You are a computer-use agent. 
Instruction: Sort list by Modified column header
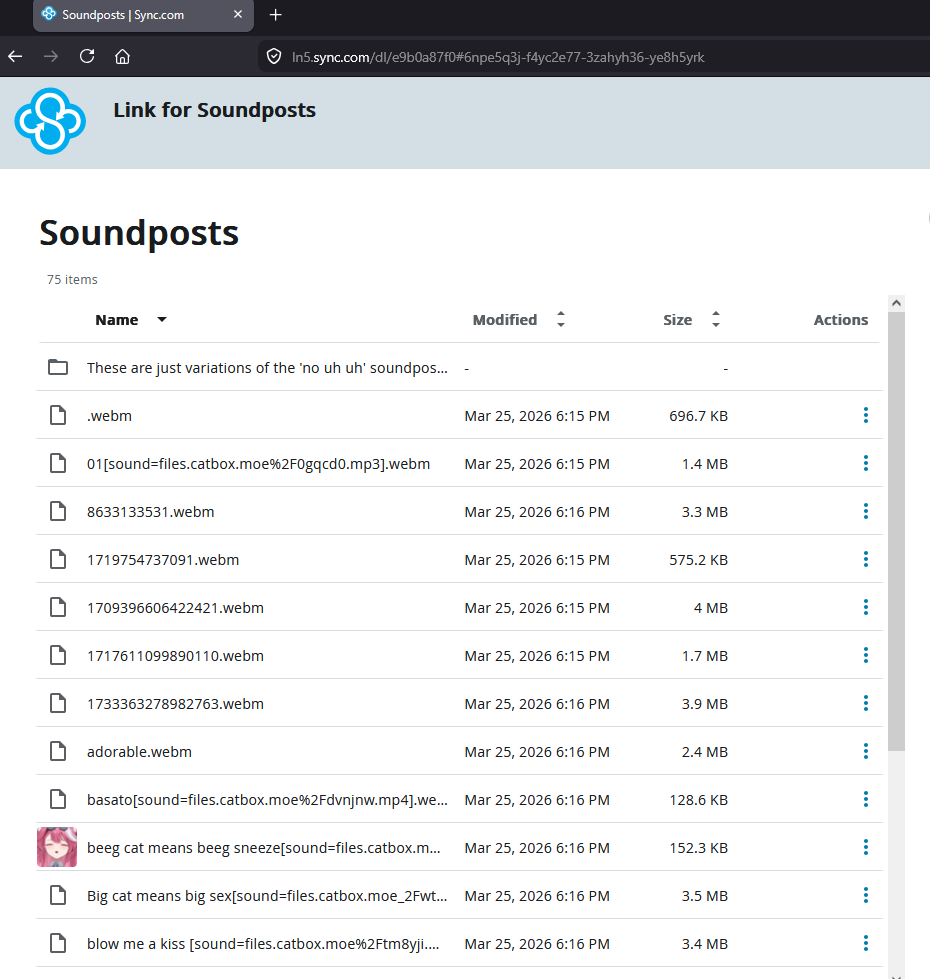504,320
